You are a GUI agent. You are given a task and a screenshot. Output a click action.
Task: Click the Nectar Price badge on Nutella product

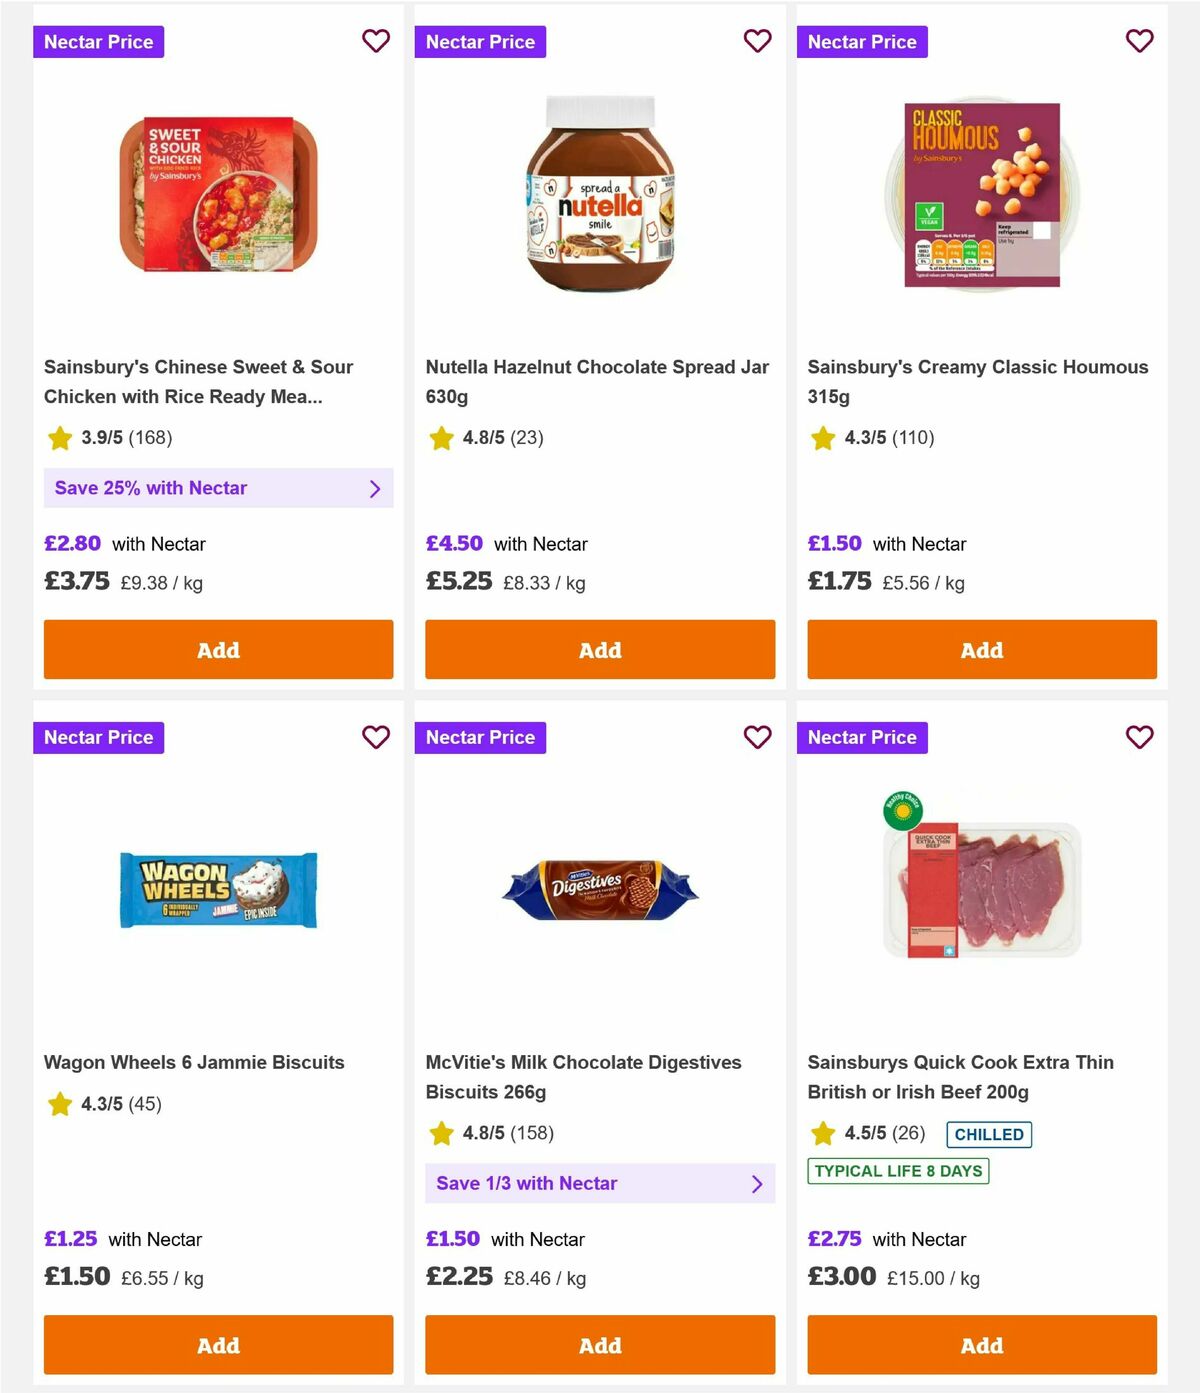click(480, 41)
